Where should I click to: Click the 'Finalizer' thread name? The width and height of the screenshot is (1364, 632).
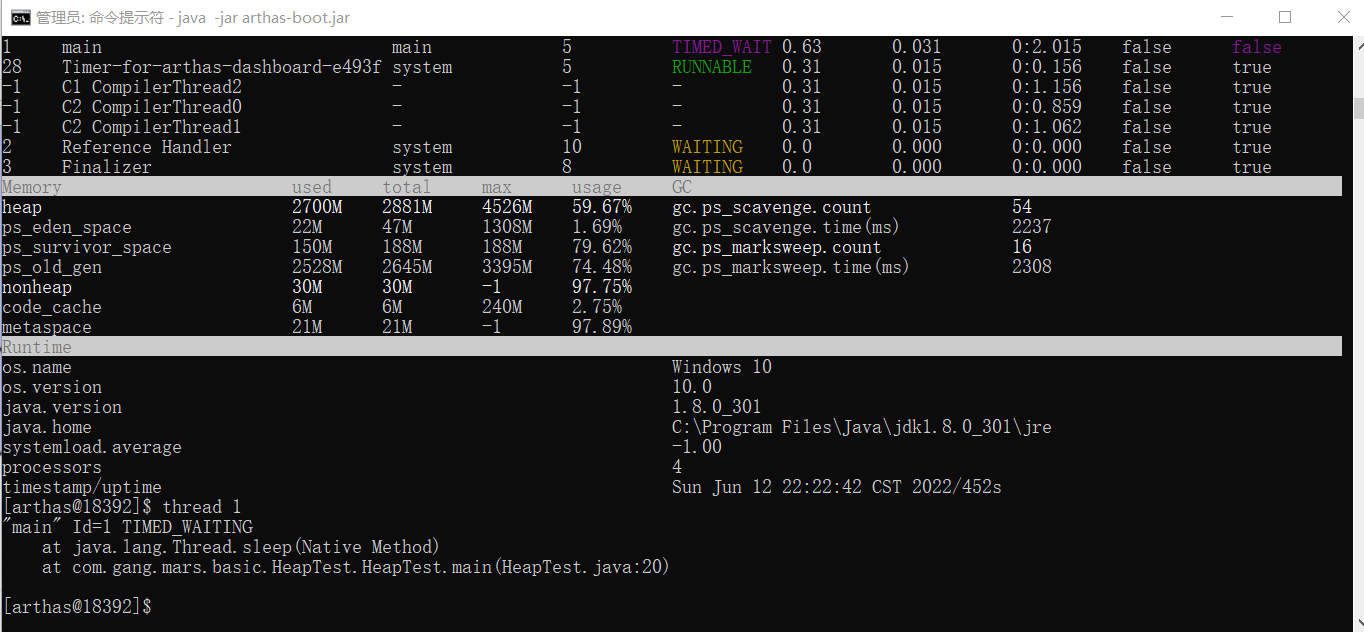107,167
